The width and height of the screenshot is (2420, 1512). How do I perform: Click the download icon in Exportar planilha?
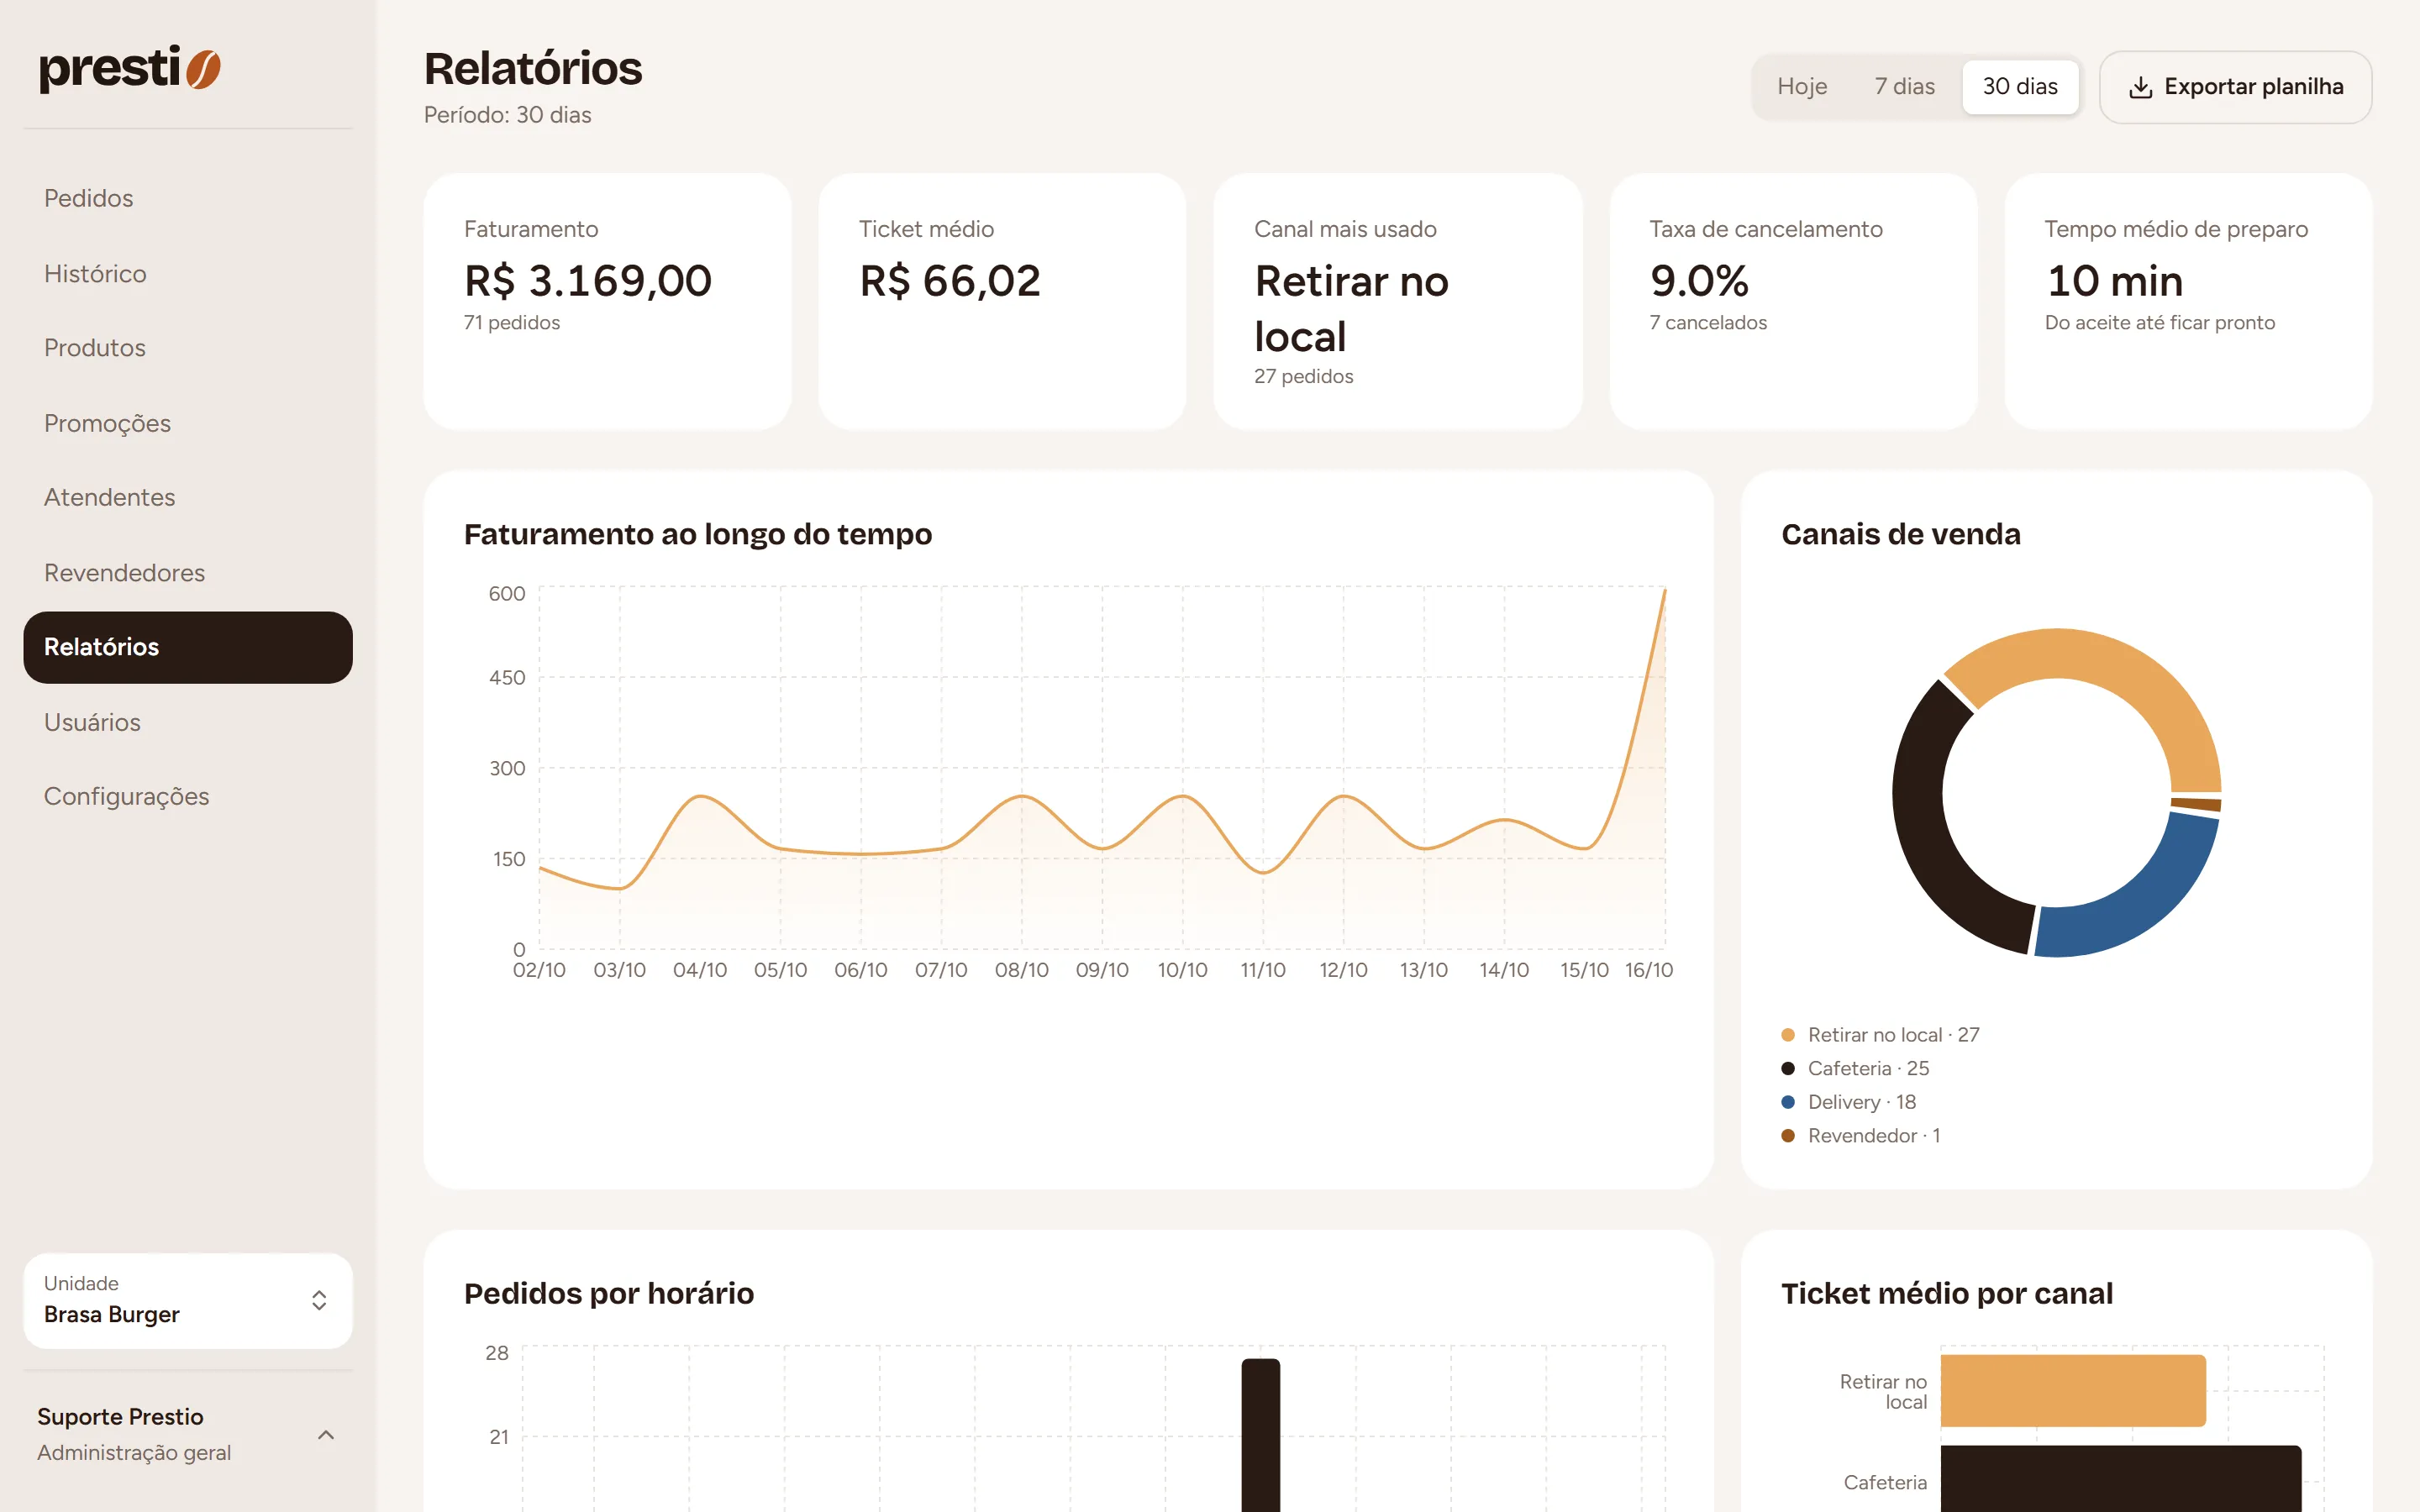[x=2140, y=87]
